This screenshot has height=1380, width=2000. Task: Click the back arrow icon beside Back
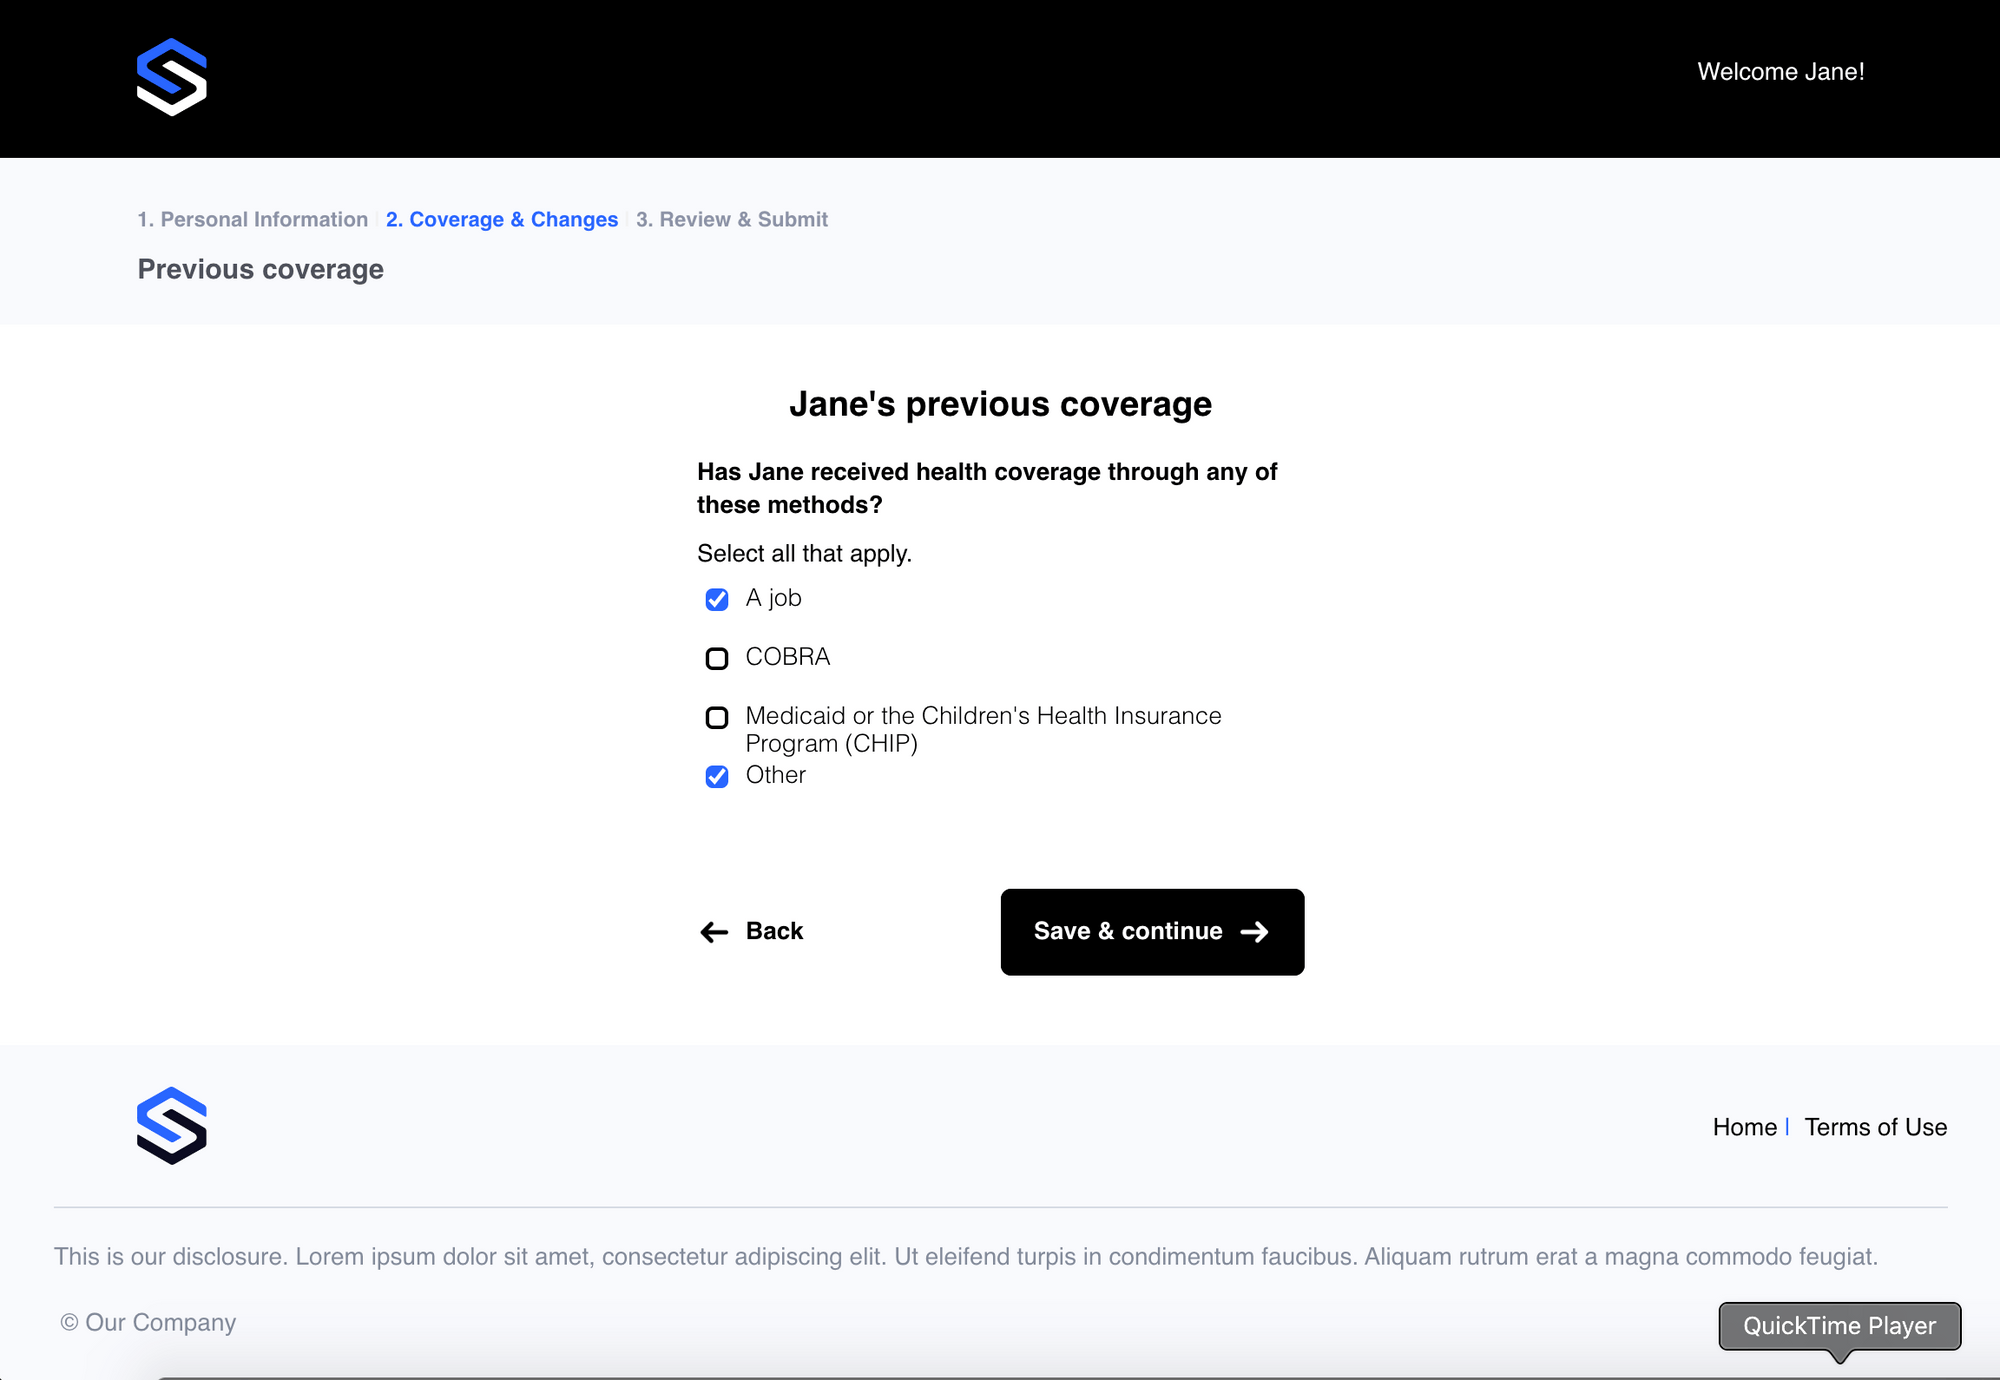coord(712,931)
